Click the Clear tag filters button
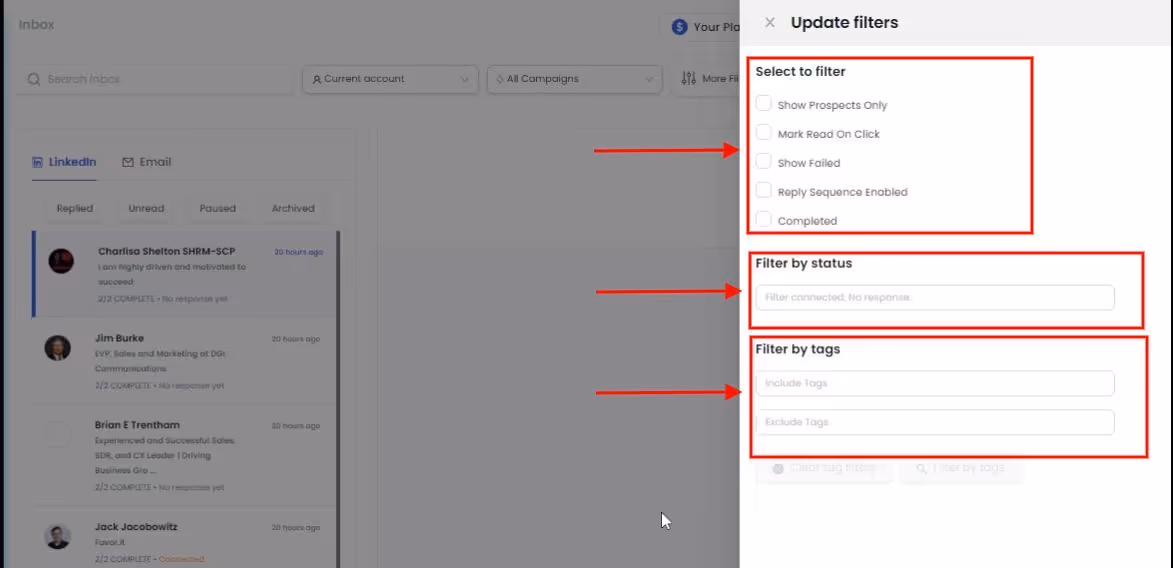 tap(824, 468)
